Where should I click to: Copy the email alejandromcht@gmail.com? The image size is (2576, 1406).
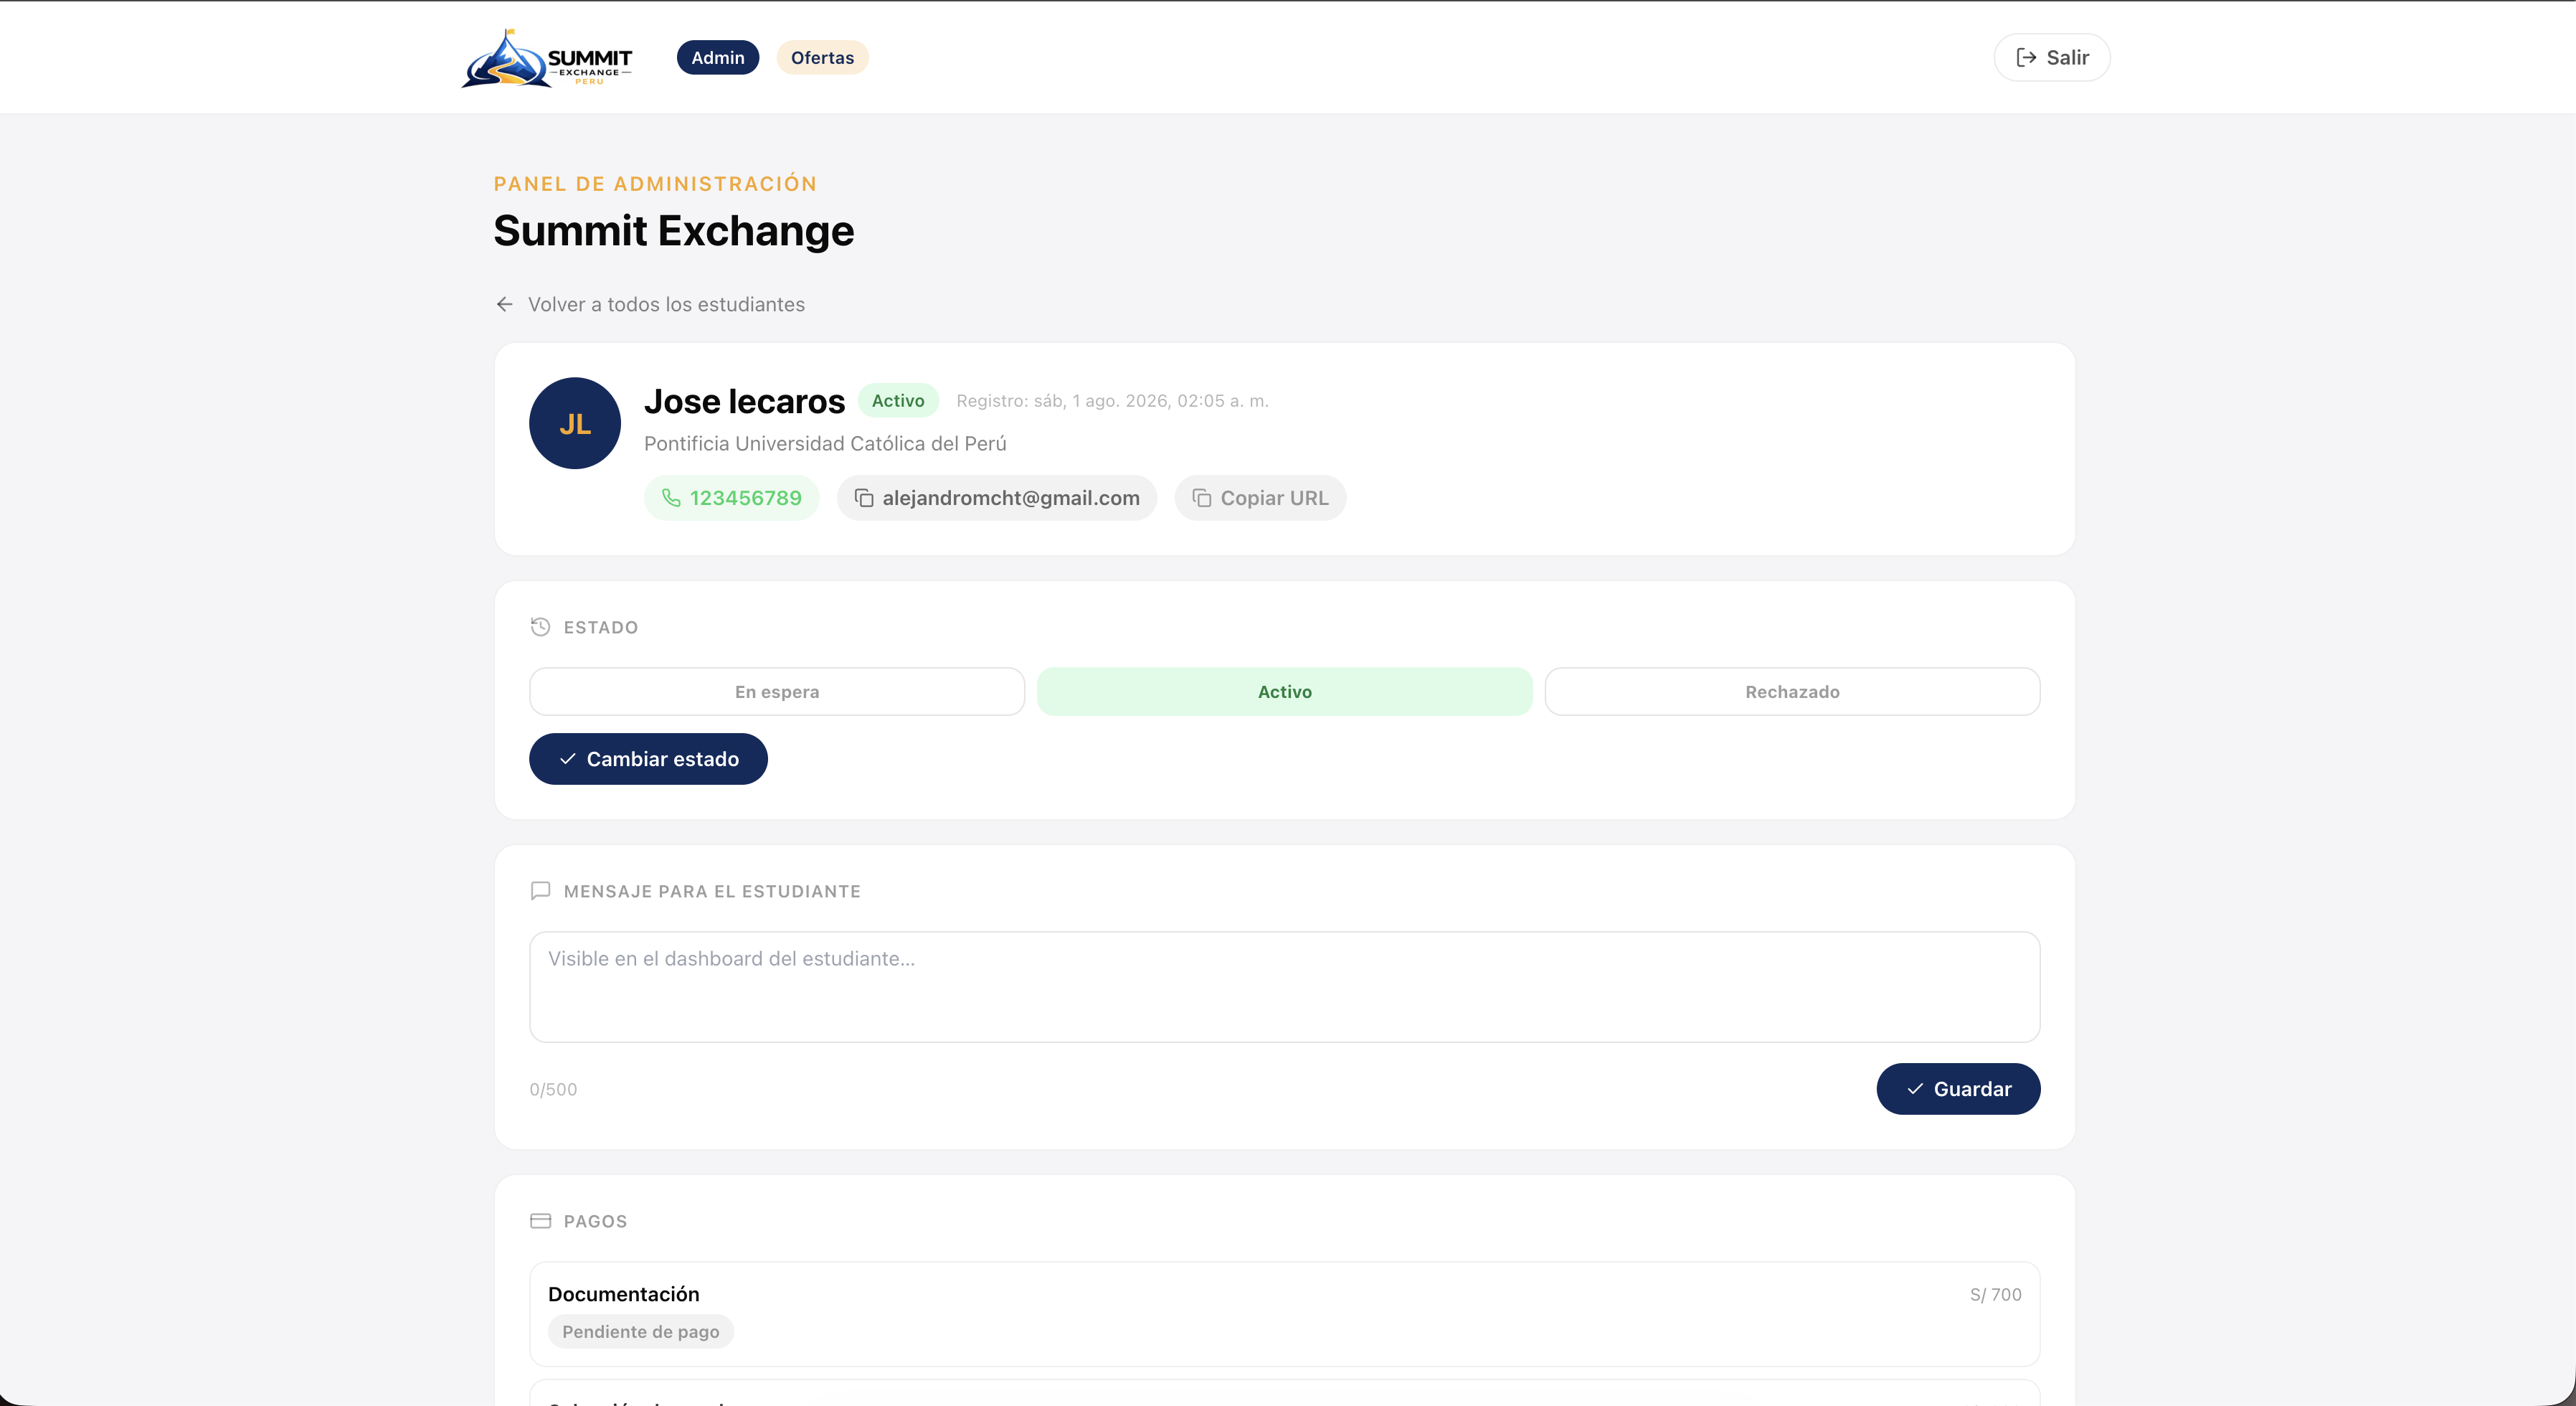(997, 498)
